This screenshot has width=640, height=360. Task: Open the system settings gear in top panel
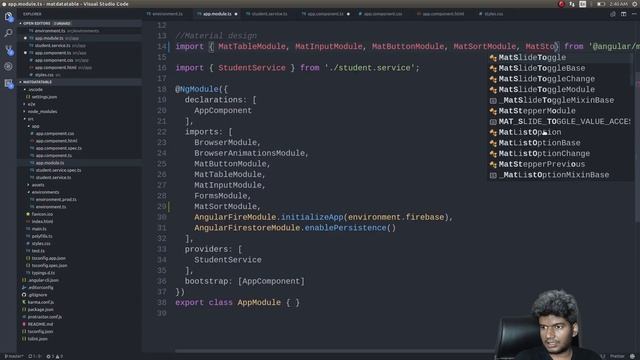635,4
